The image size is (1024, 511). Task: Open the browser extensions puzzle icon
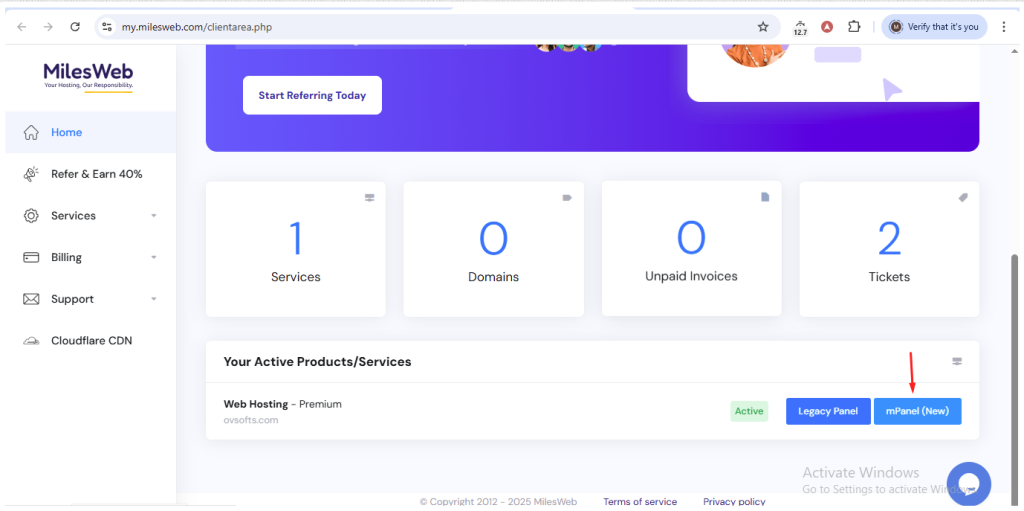[854, 27]
